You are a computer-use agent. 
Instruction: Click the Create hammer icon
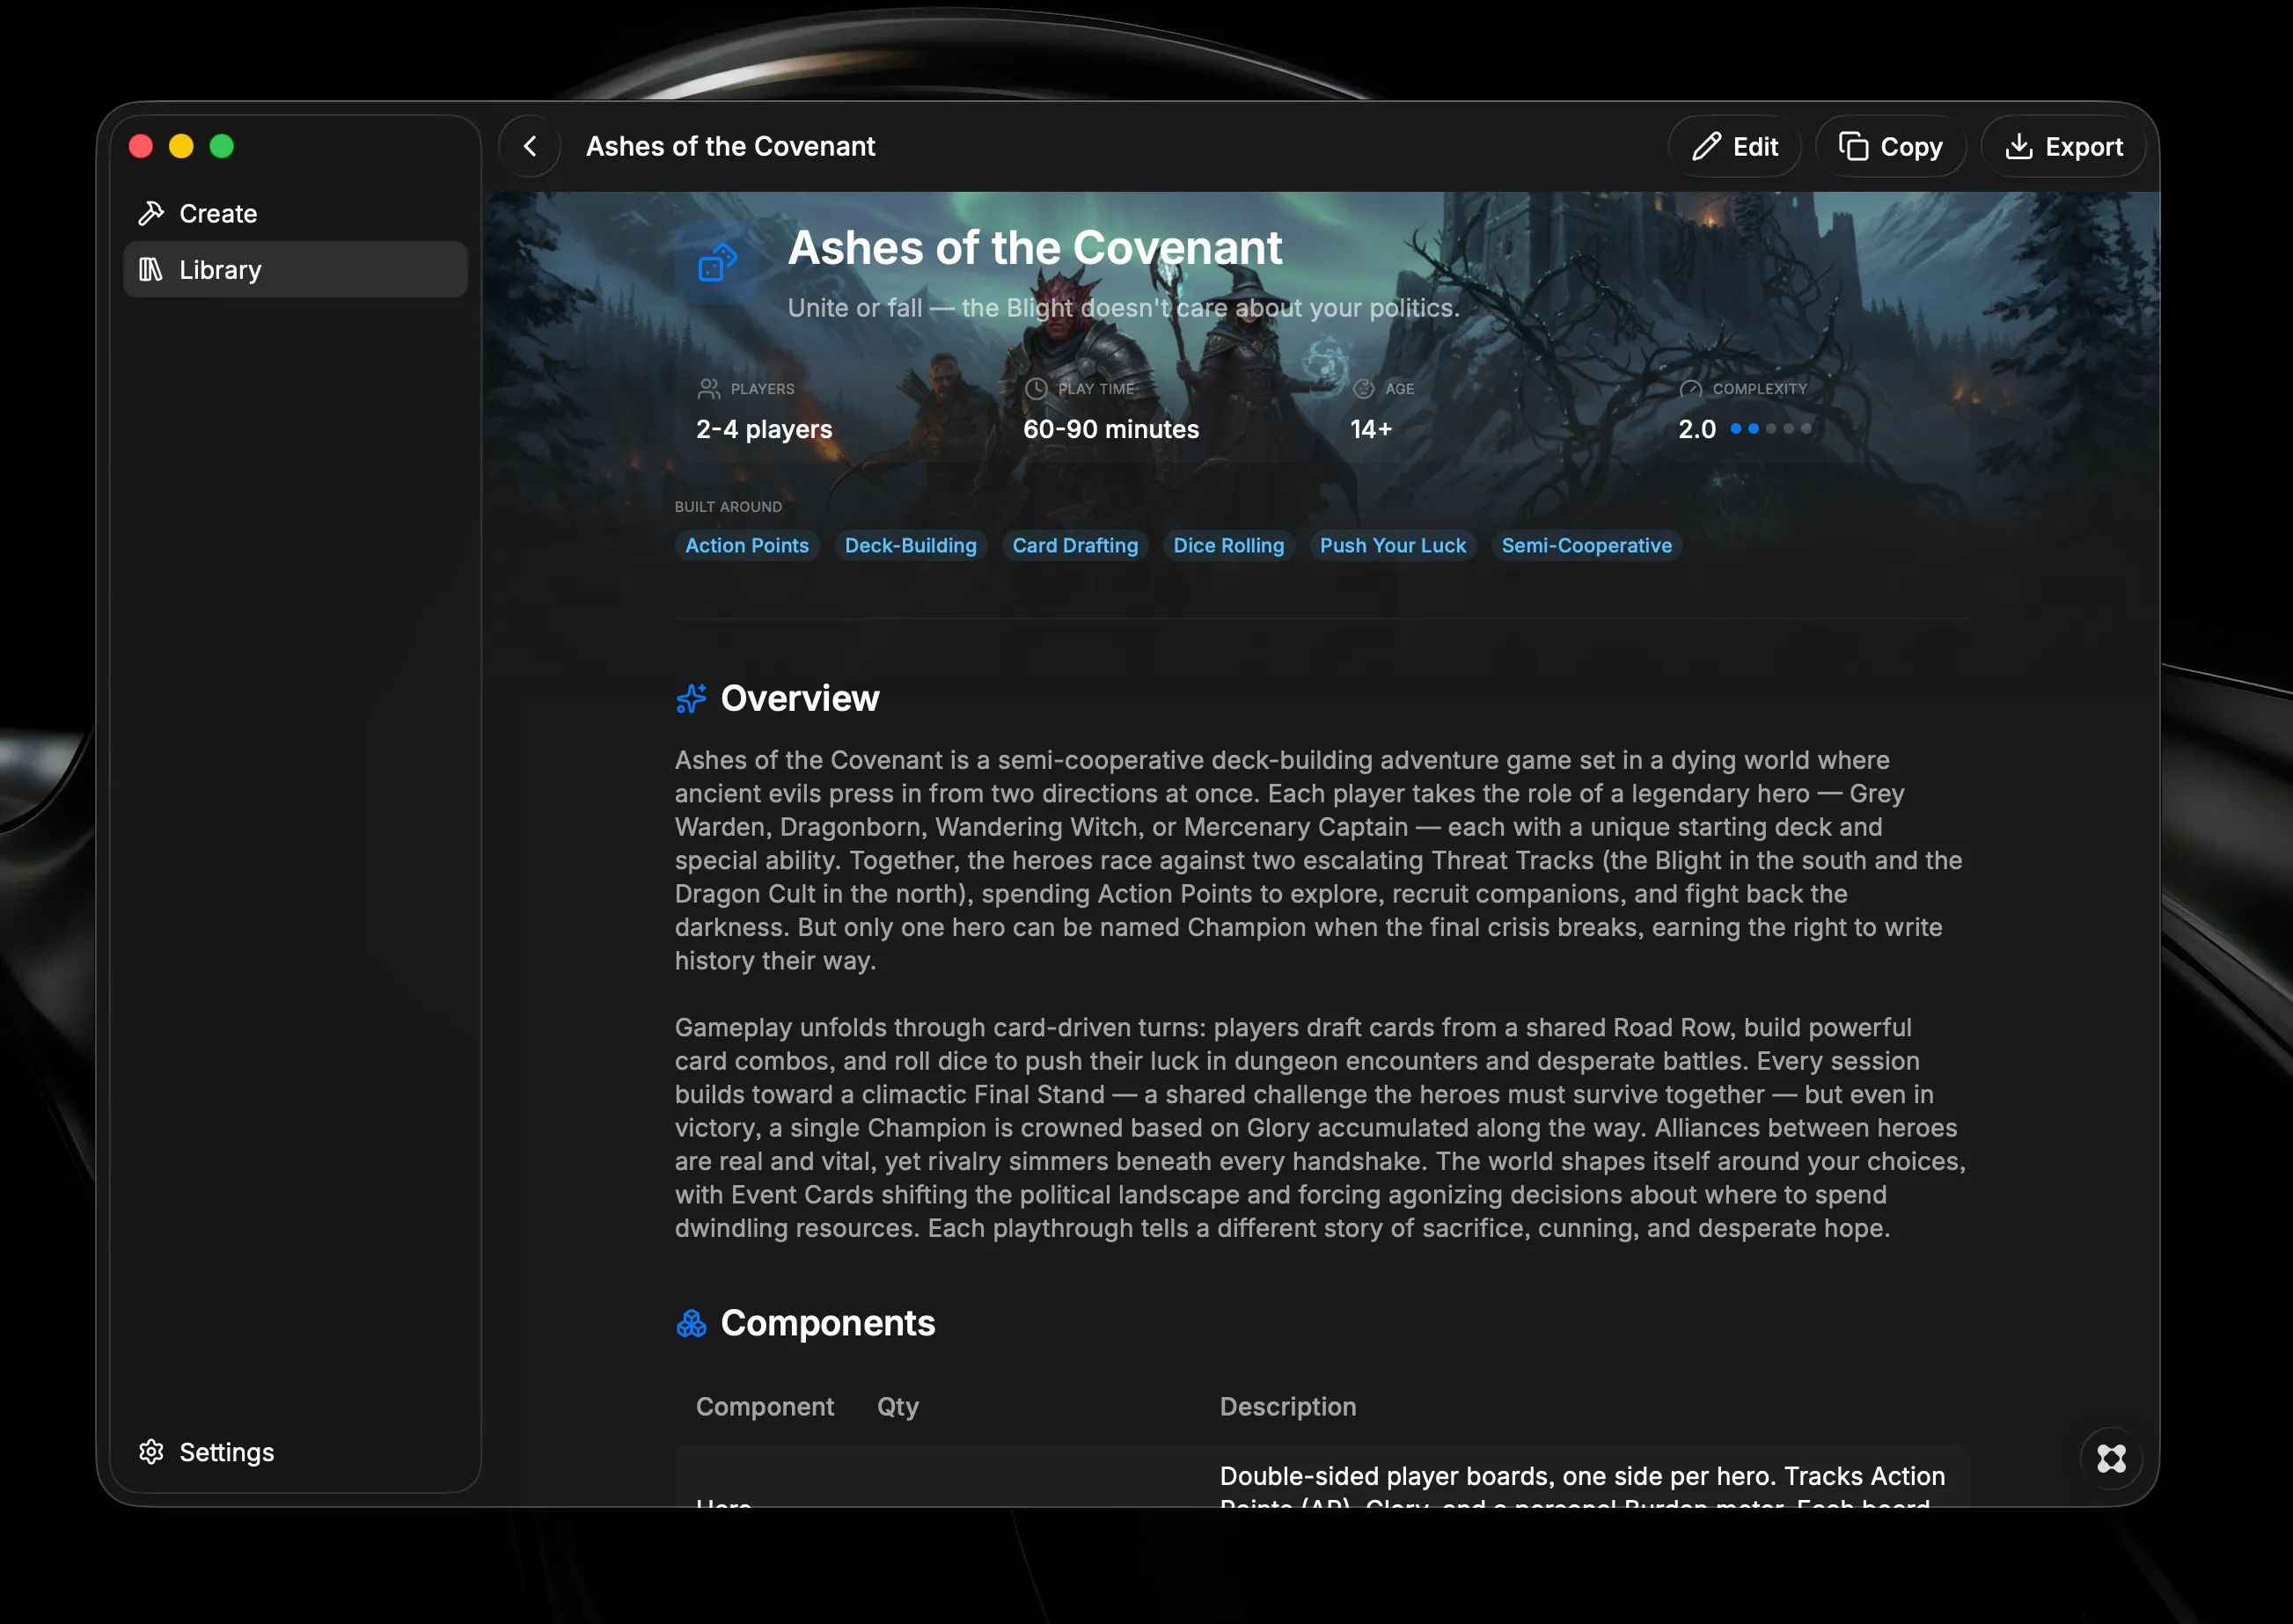pos(151,213)
